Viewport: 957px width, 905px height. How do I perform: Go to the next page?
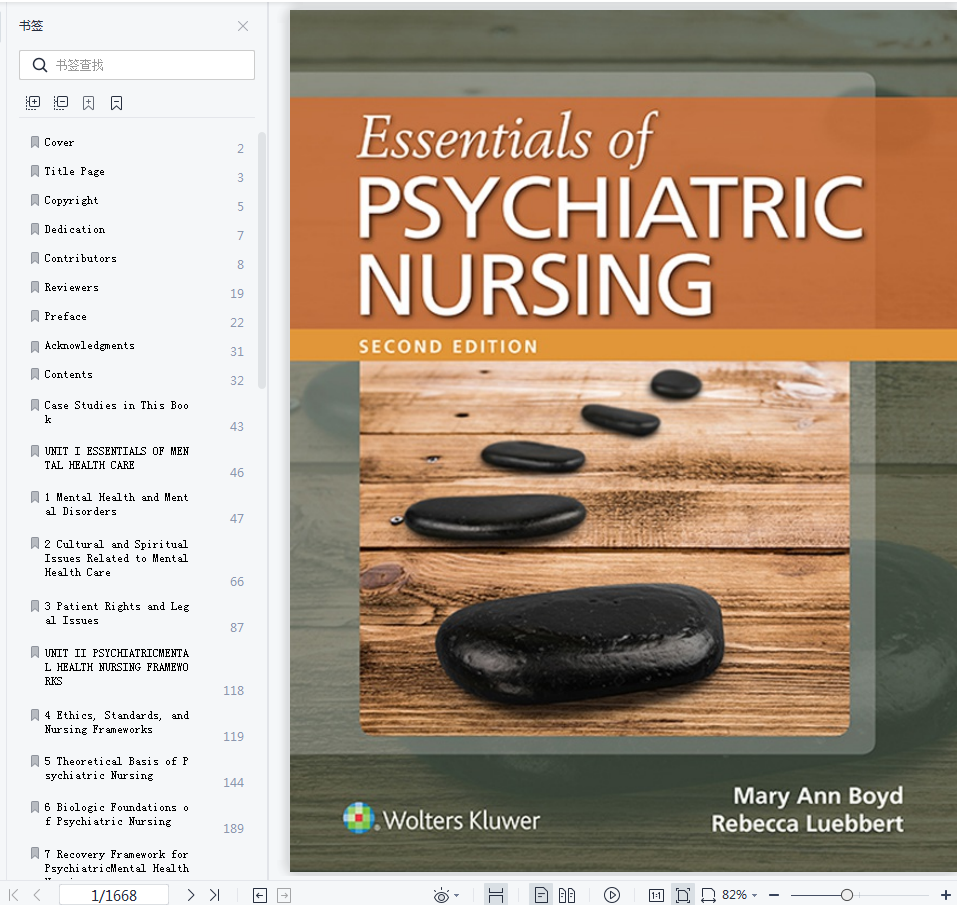190,895
